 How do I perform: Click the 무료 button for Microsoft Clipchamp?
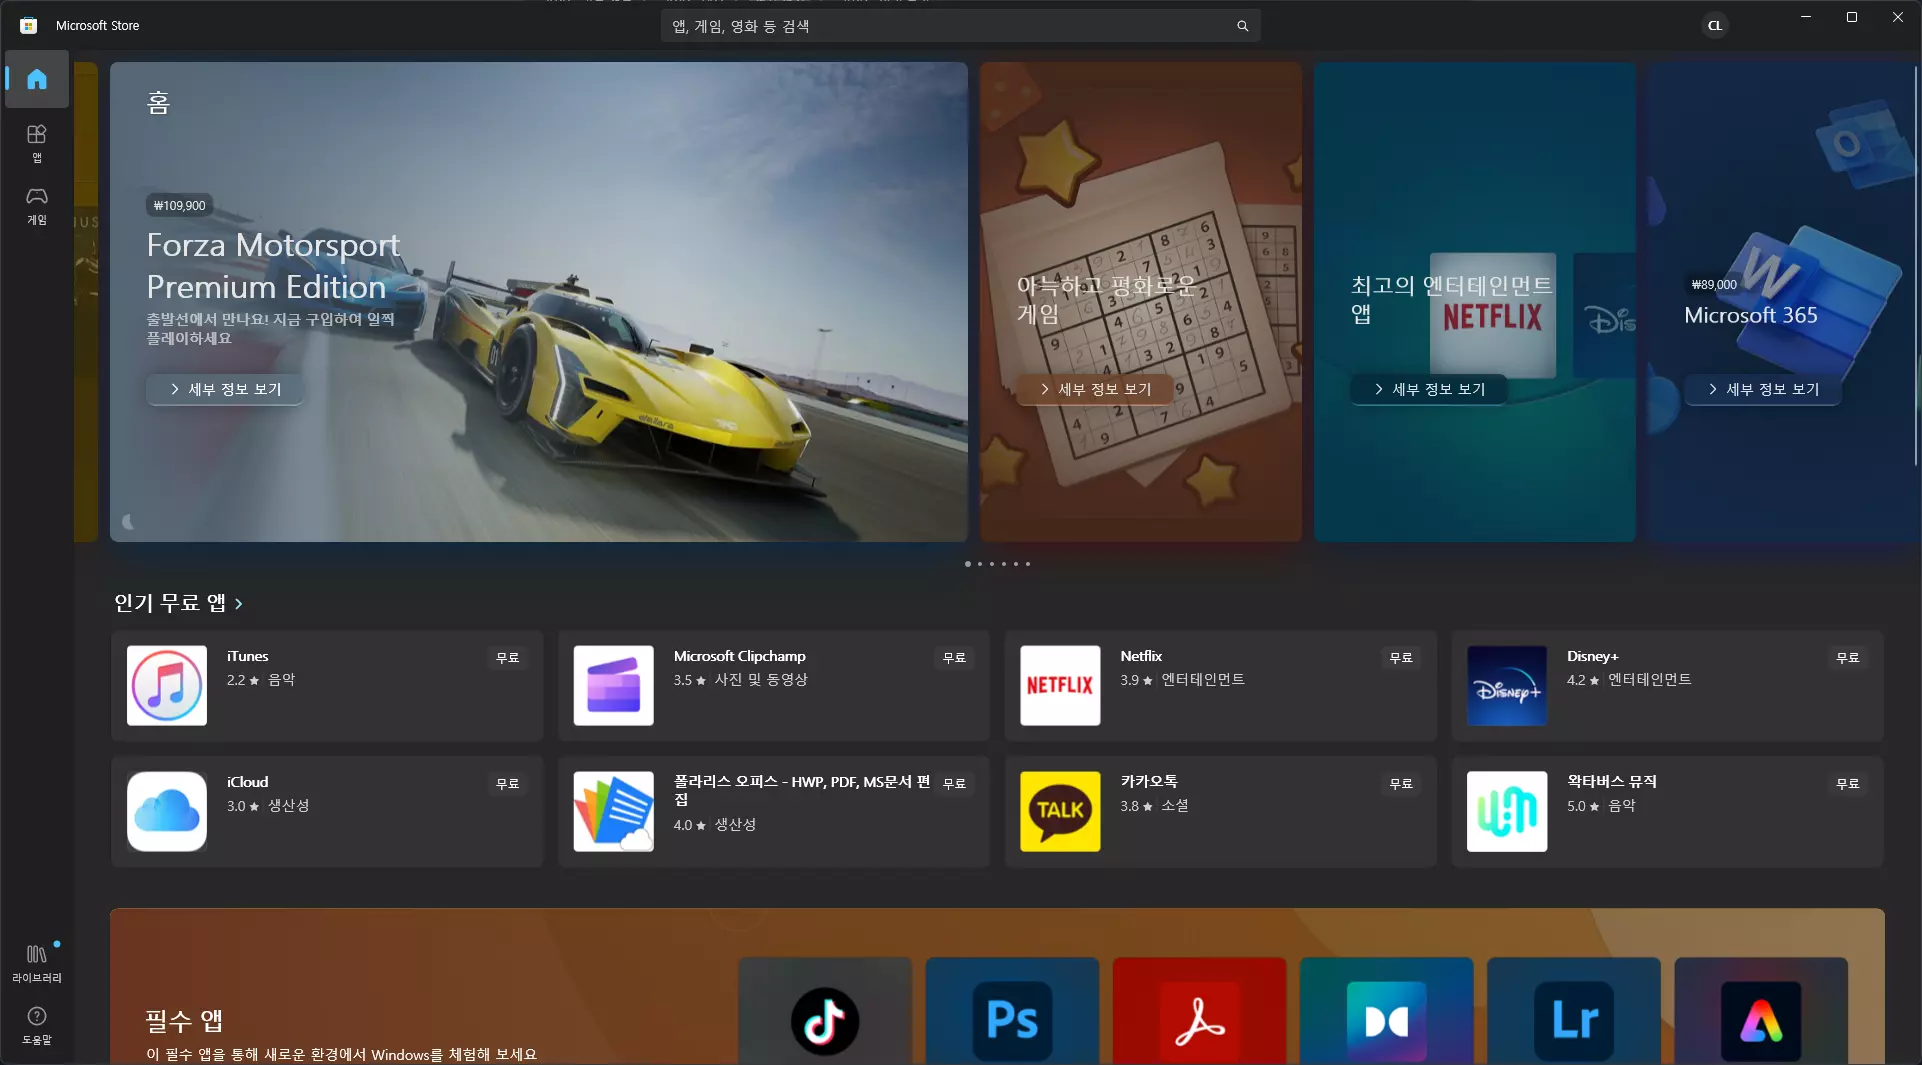point(955,658)
